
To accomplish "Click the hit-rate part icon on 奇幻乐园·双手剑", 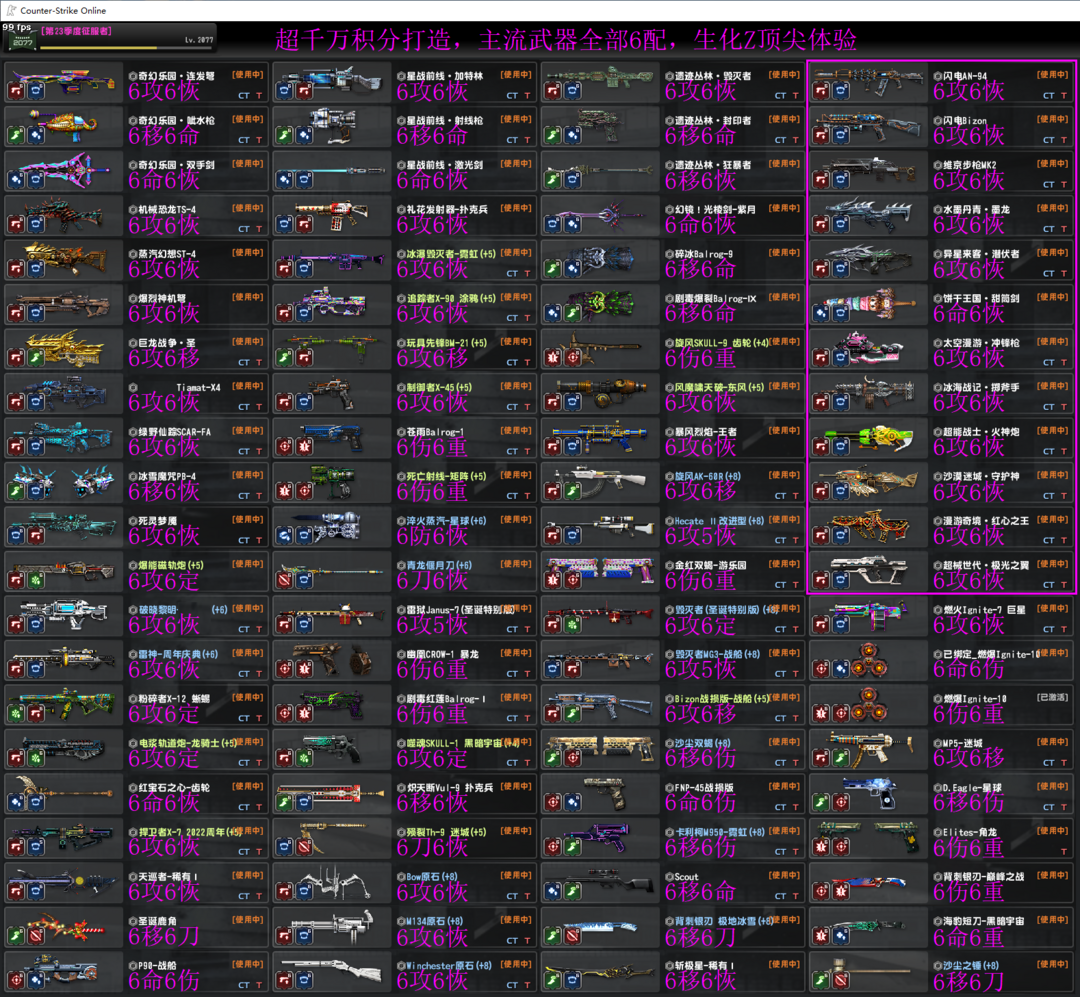I will pos(17,179).
